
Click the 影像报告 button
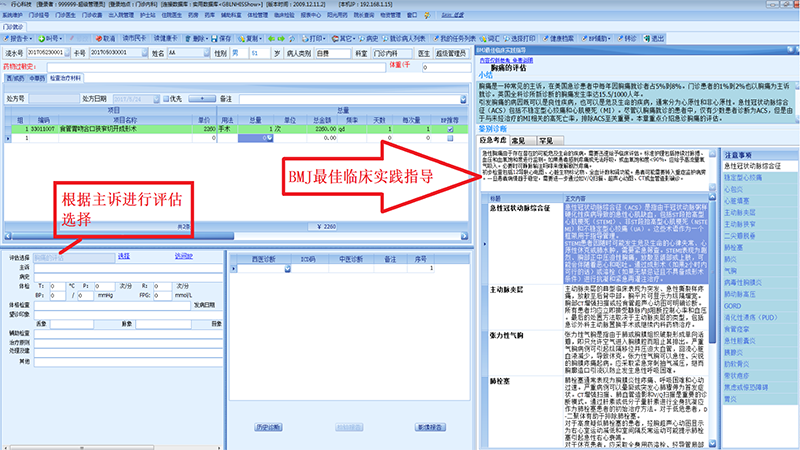pyautogui.click(x=430, y=427)
